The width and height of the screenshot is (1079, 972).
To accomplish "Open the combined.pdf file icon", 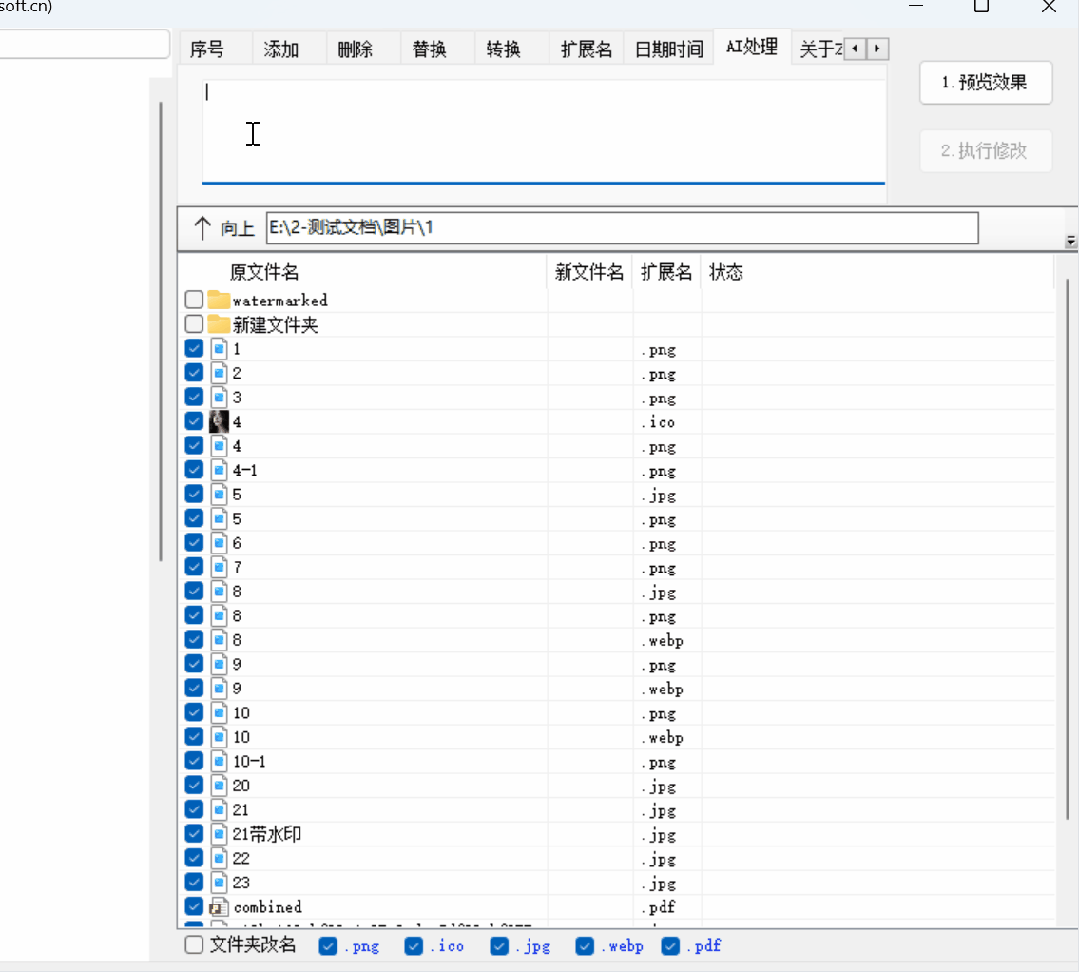I will tap(218, 906).
